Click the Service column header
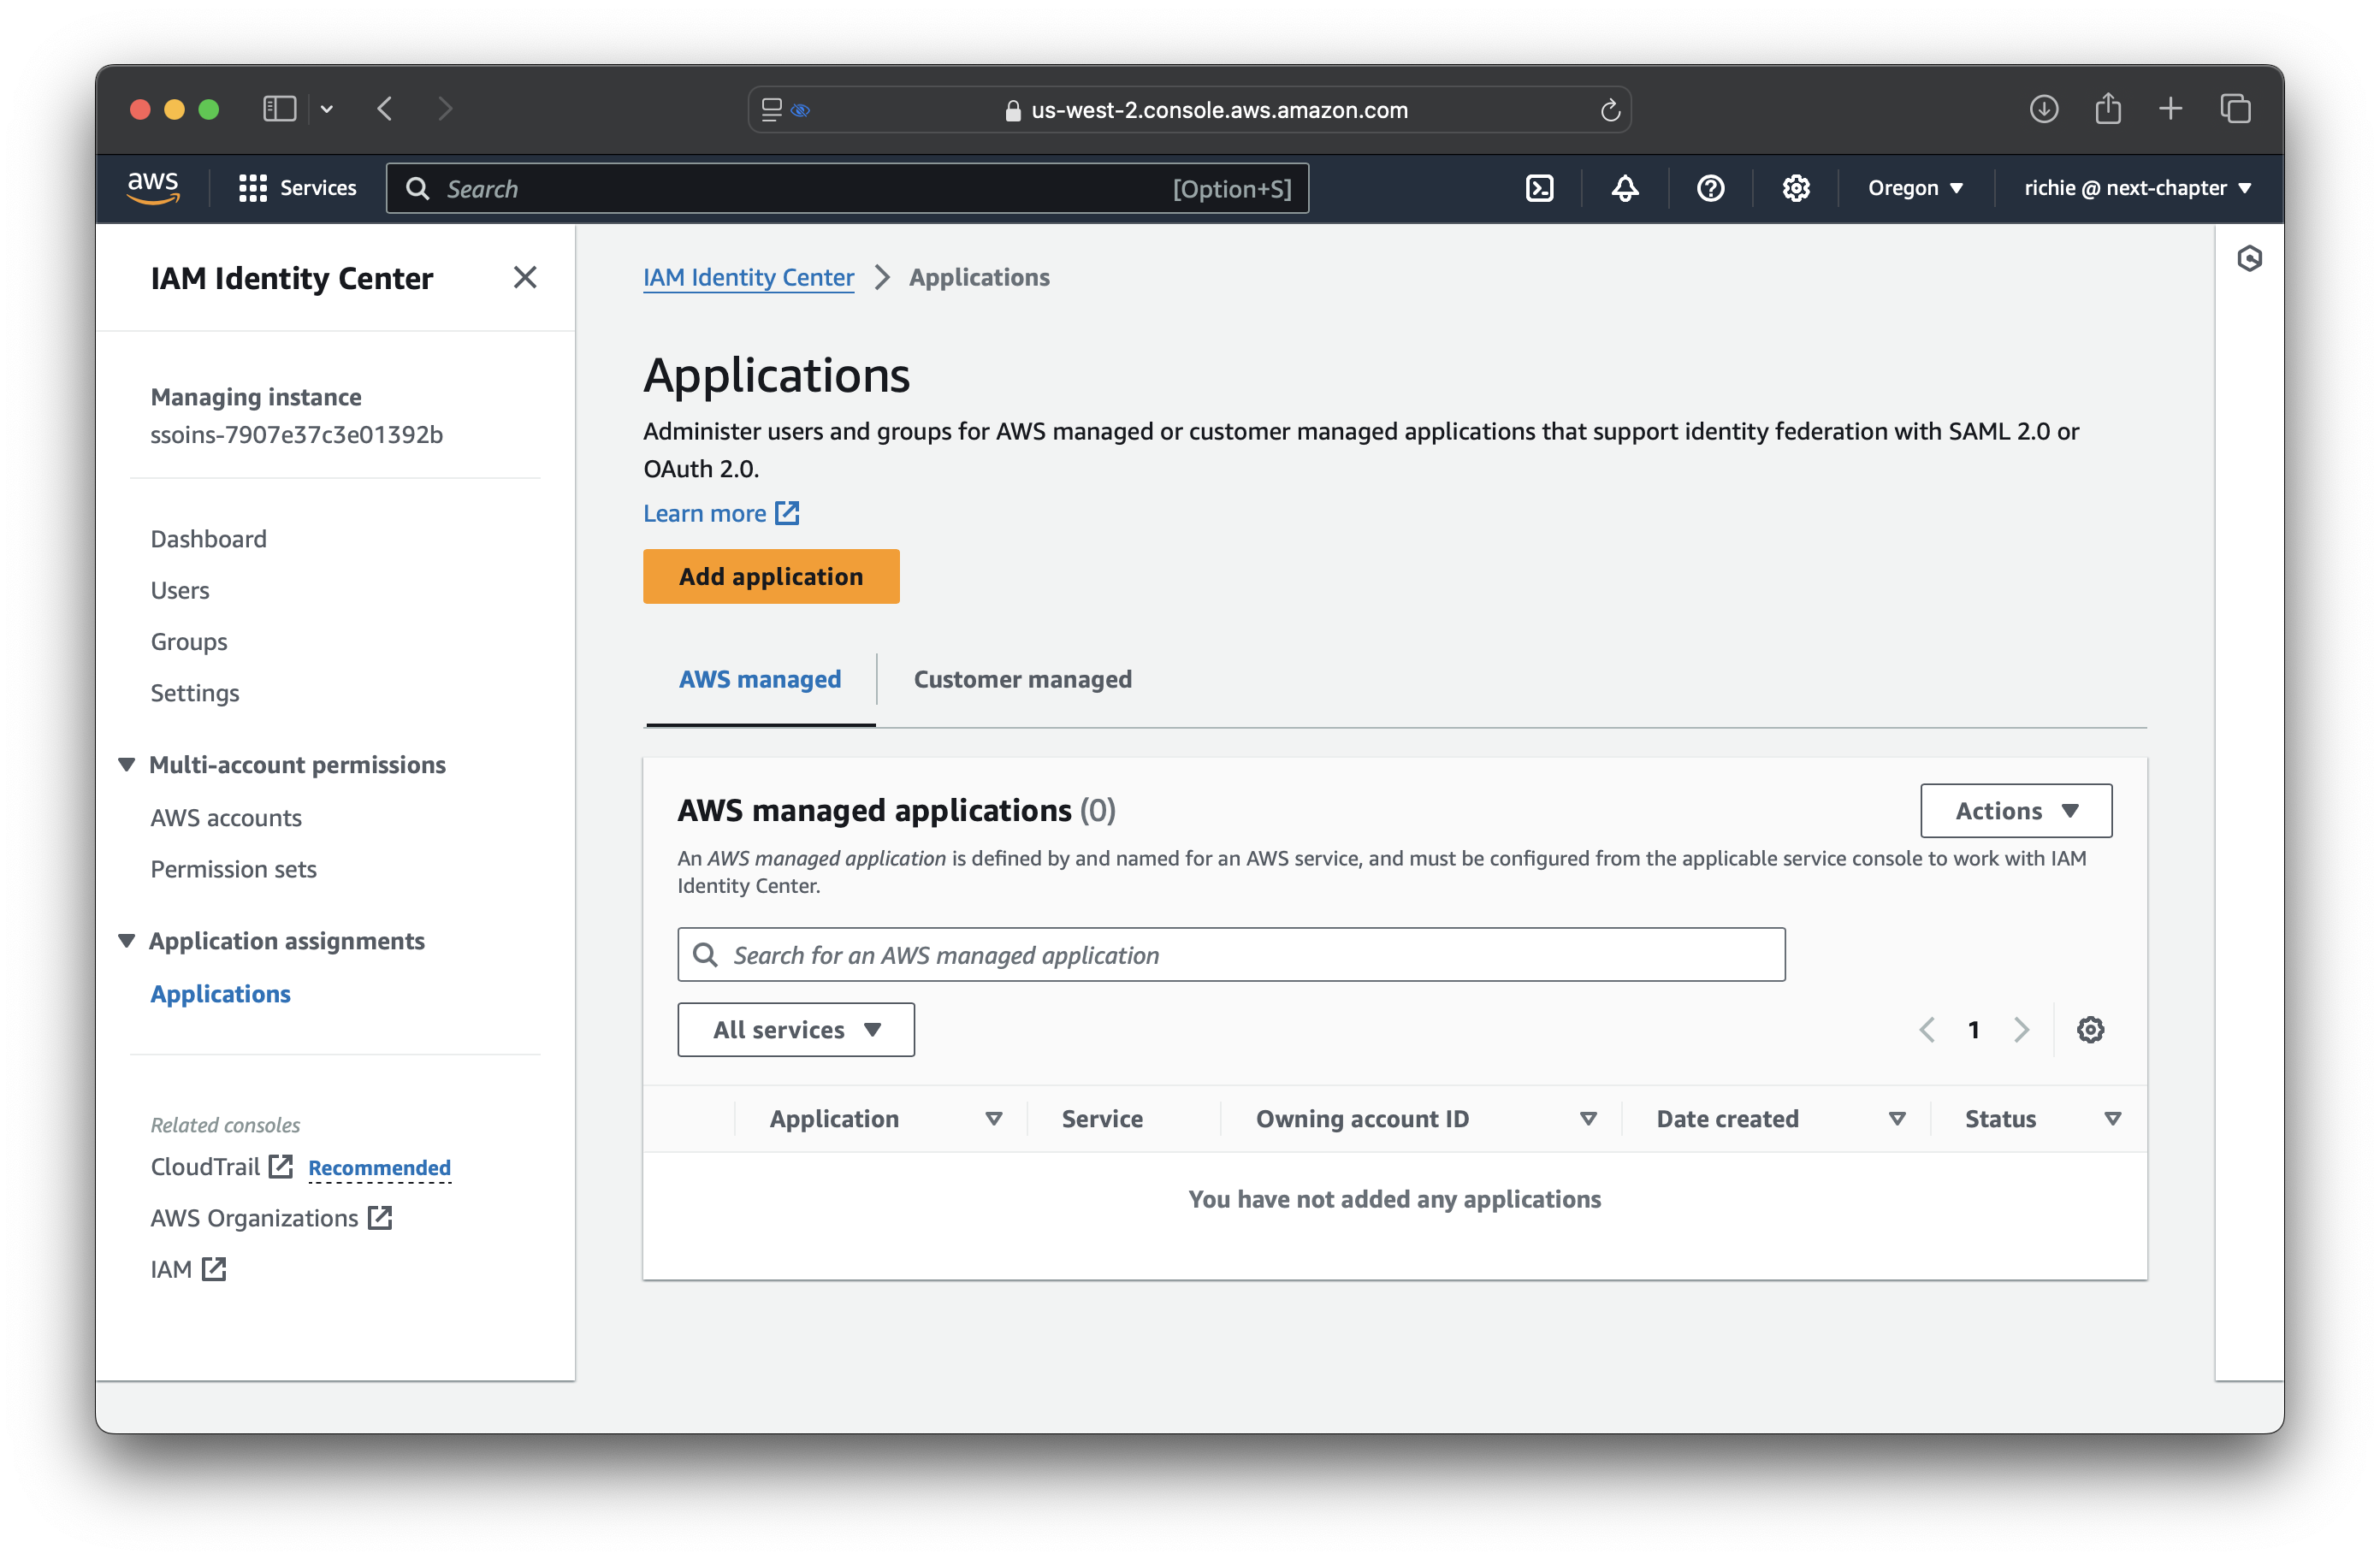Viewport: 2380px width, 1560px height. pyautogui.click(x=1102, y=1118)
